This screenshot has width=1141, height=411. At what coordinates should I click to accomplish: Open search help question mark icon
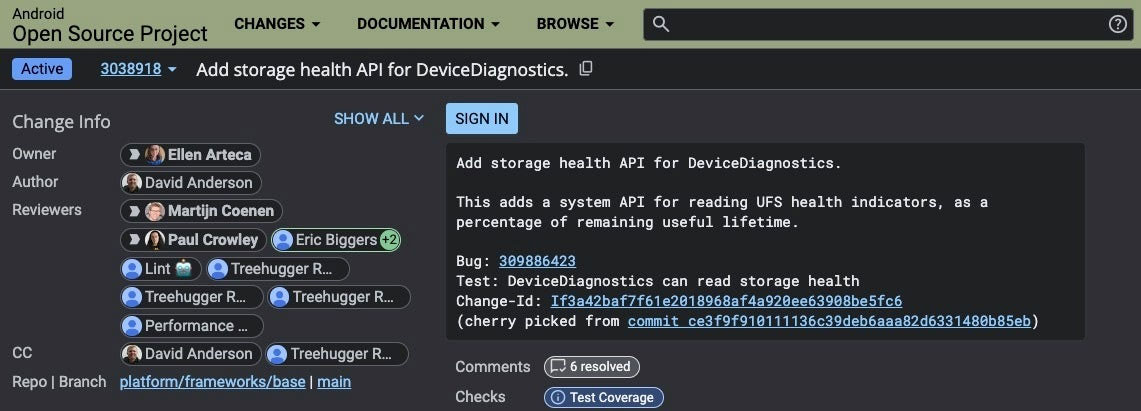point(1118,24)
